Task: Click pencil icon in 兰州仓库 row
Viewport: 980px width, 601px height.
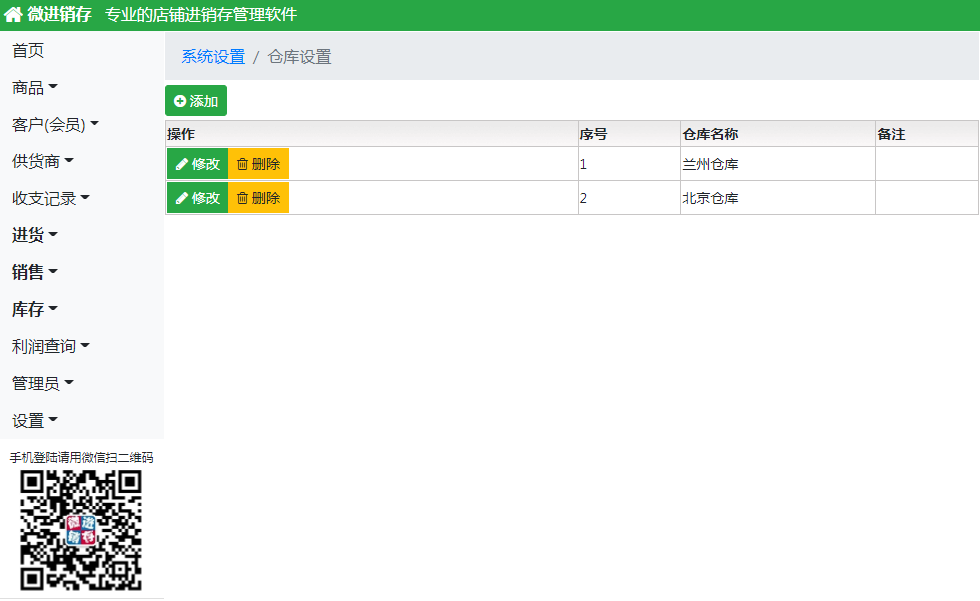Action: [182, 164]
